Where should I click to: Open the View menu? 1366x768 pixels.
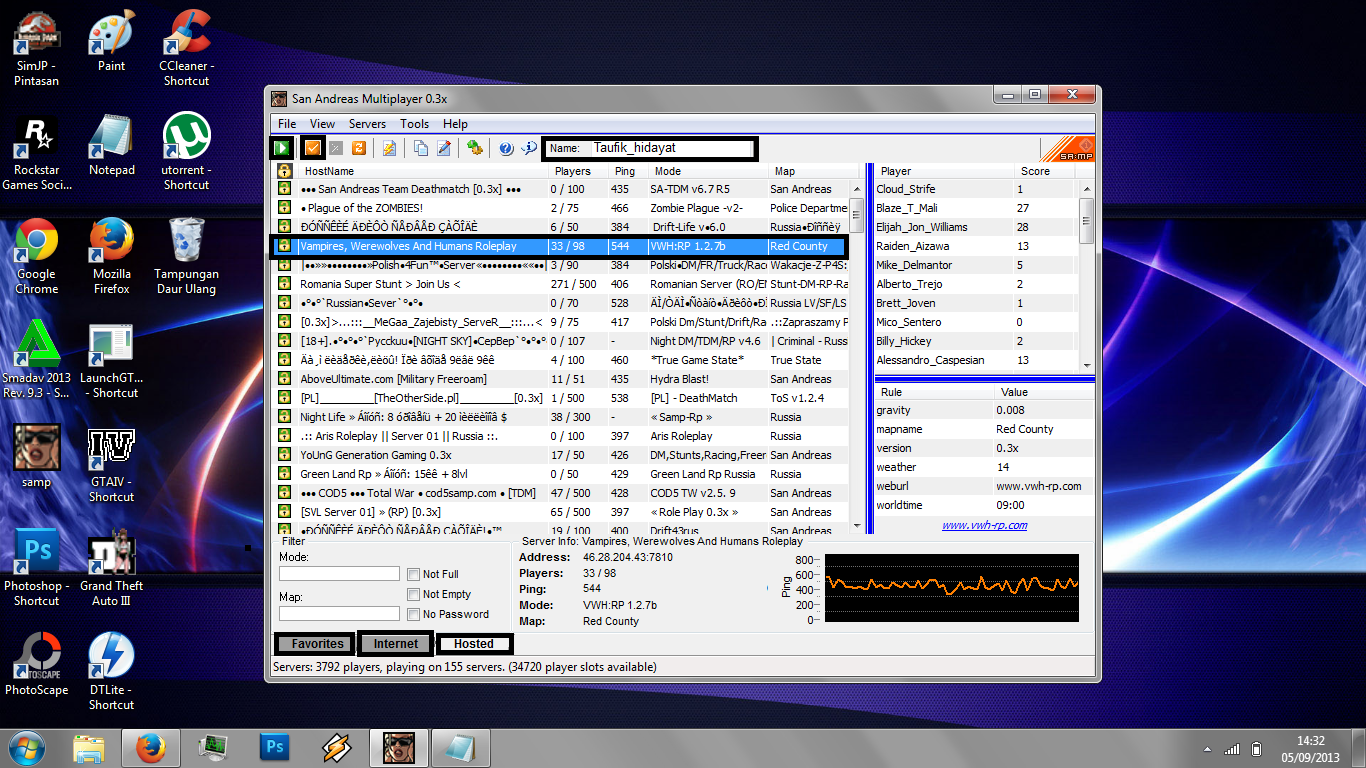[322, 124]
